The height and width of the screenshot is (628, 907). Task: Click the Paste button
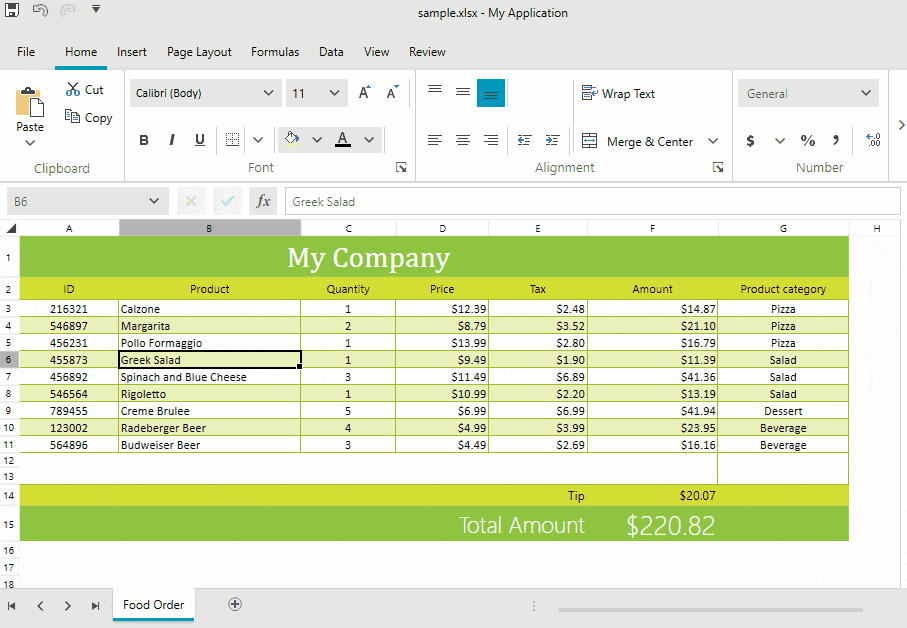point(30,110)
